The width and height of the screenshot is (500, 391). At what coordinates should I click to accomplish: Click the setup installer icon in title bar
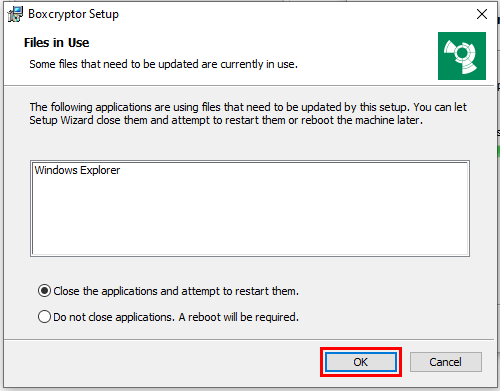coord(15,14)
